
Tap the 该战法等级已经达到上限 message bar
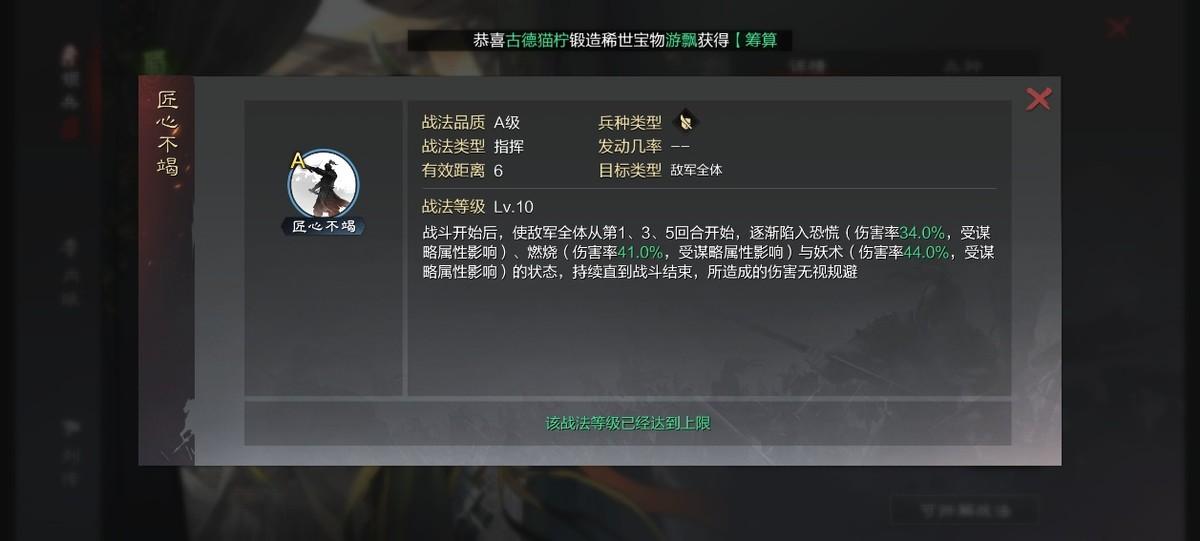pyautogui.click(x=627, y=423)
